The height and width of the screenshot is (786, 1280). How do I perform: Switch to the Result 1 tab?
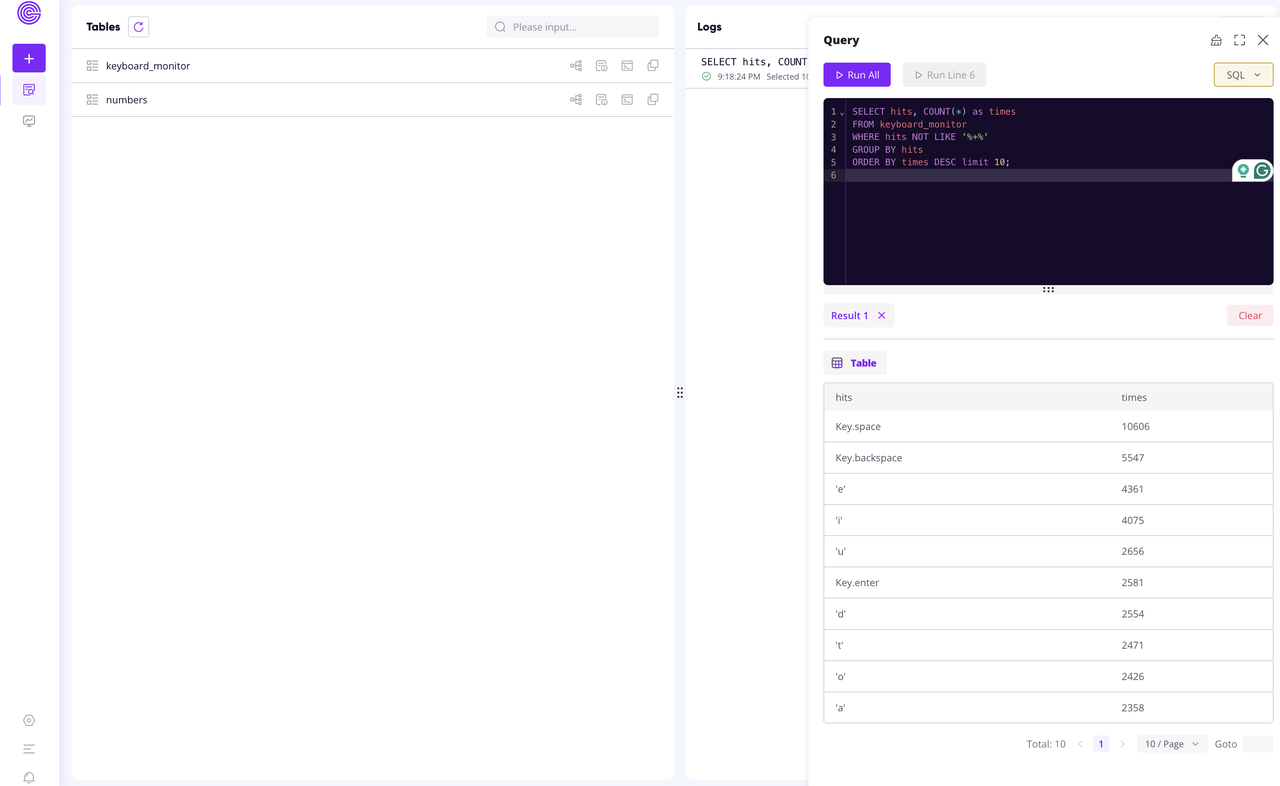coord(849,315)
